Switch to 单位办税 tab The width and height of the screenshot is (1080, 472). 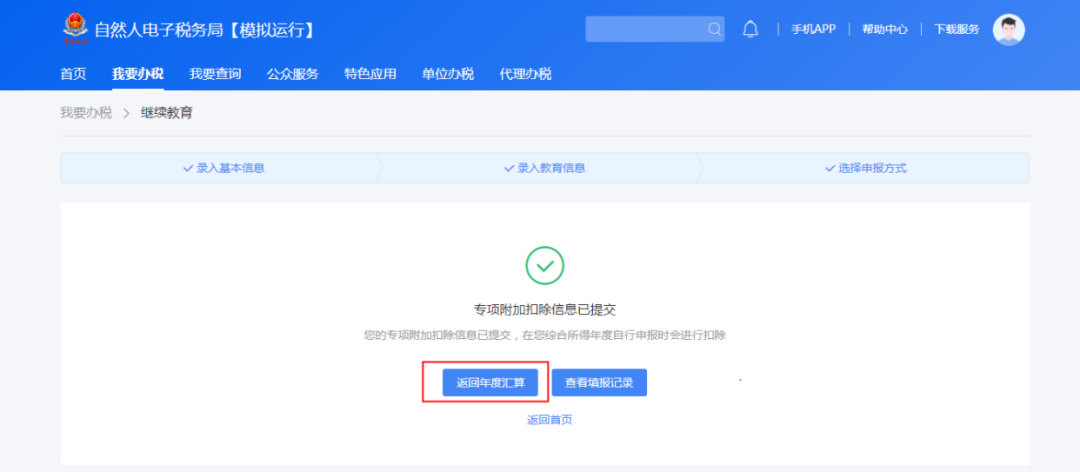coord(448,73)
